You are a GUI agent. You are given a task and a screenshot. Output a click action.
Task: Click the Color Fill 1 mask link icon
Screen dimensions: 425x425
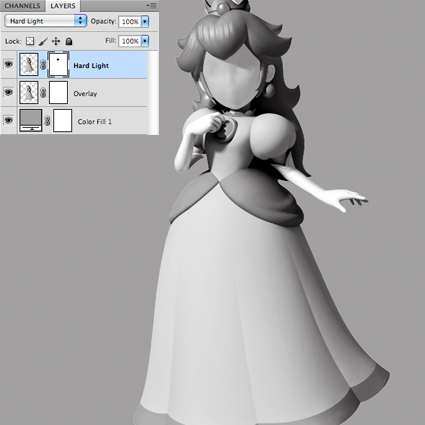[47, 121]
